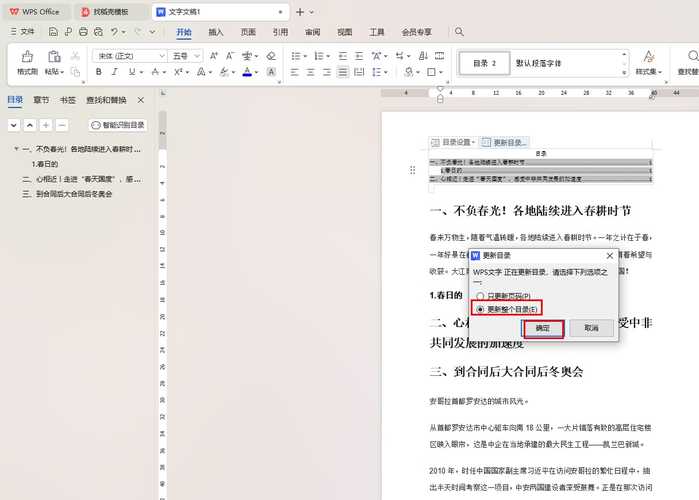This screenshot has width=699, height=500.
Task: Click the Format Painter (格式刷) icon
Action: (27, 57)
